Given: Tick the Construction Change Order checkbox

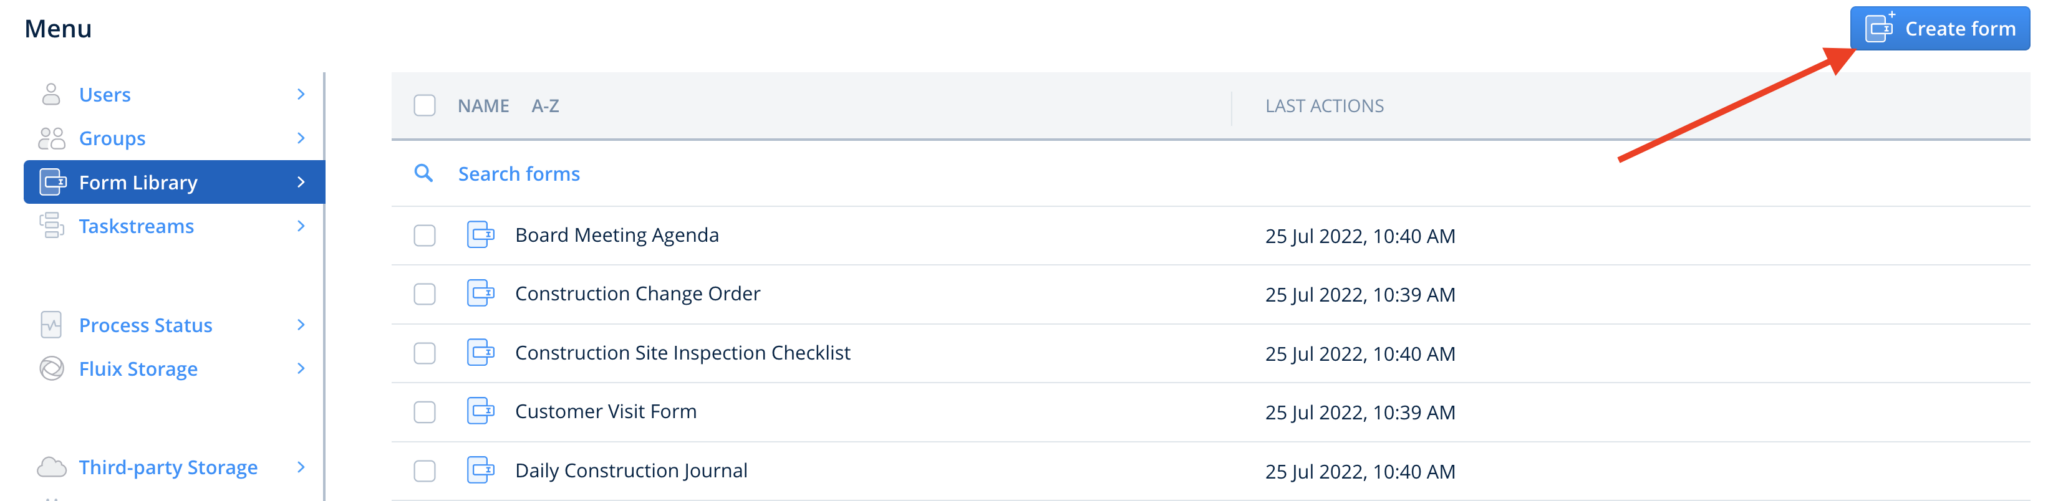Looking at the screenshot, I should (425, 294).
